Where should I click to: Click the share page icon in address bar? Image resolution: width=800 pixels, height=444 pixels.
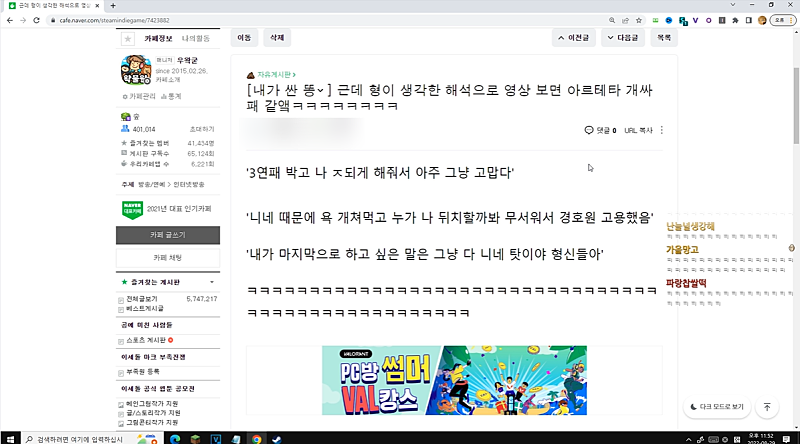pyautogui.click(x=625, y=20)
